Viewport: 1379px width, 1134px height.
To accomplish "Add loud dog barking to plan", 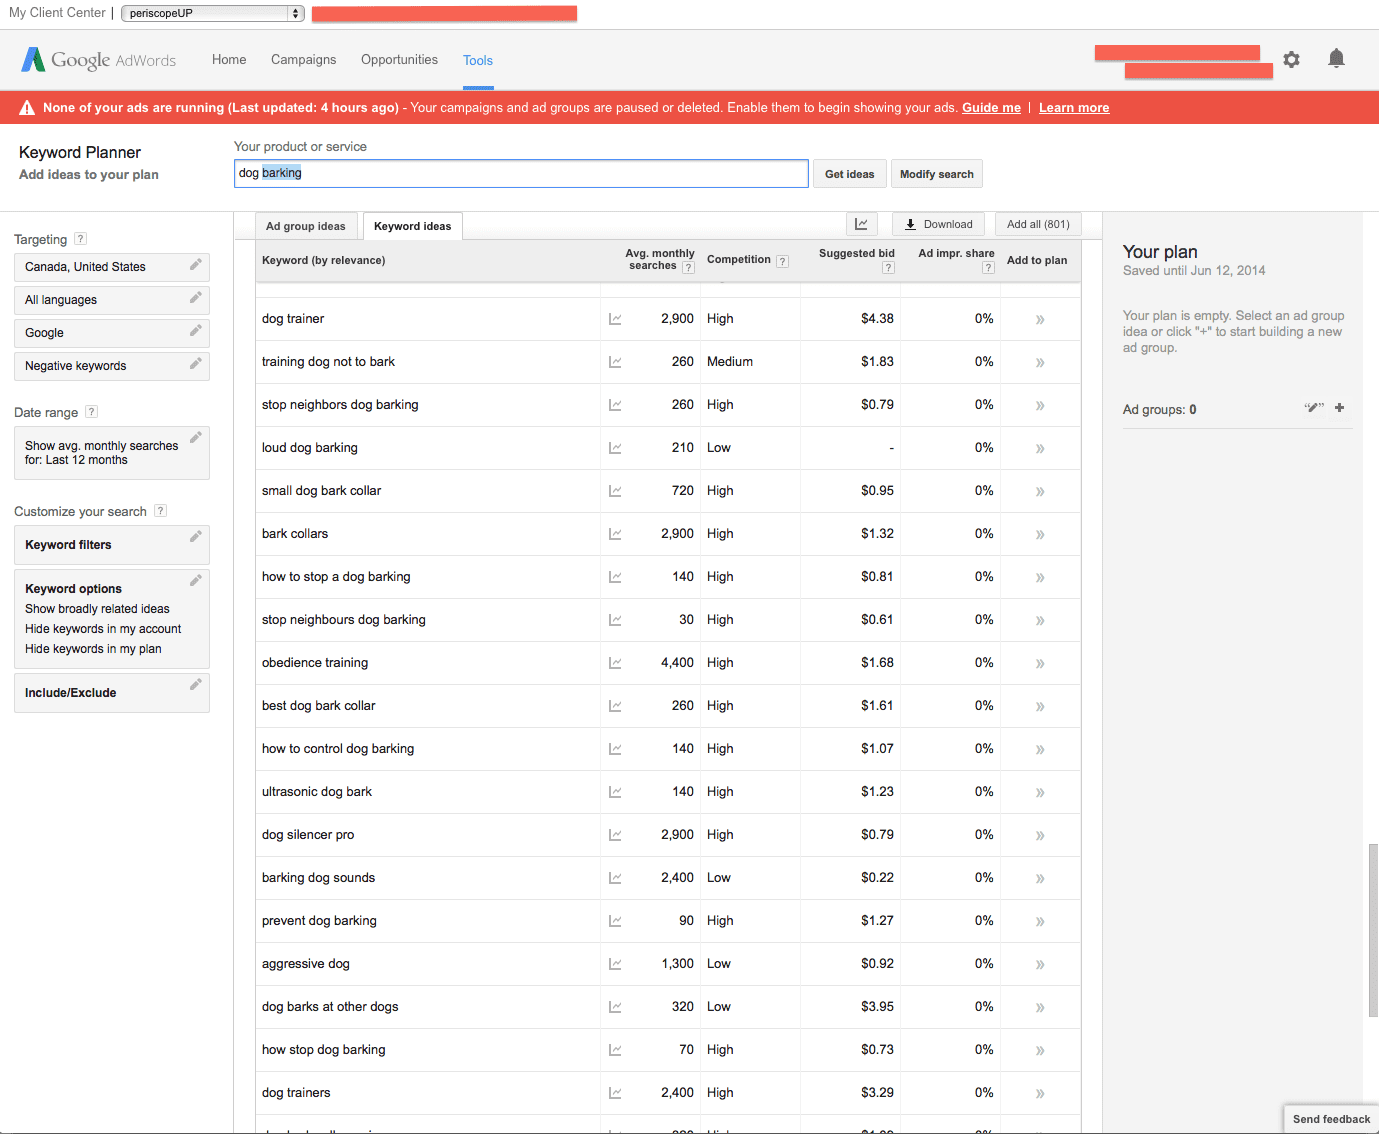I will point(1040,449).
